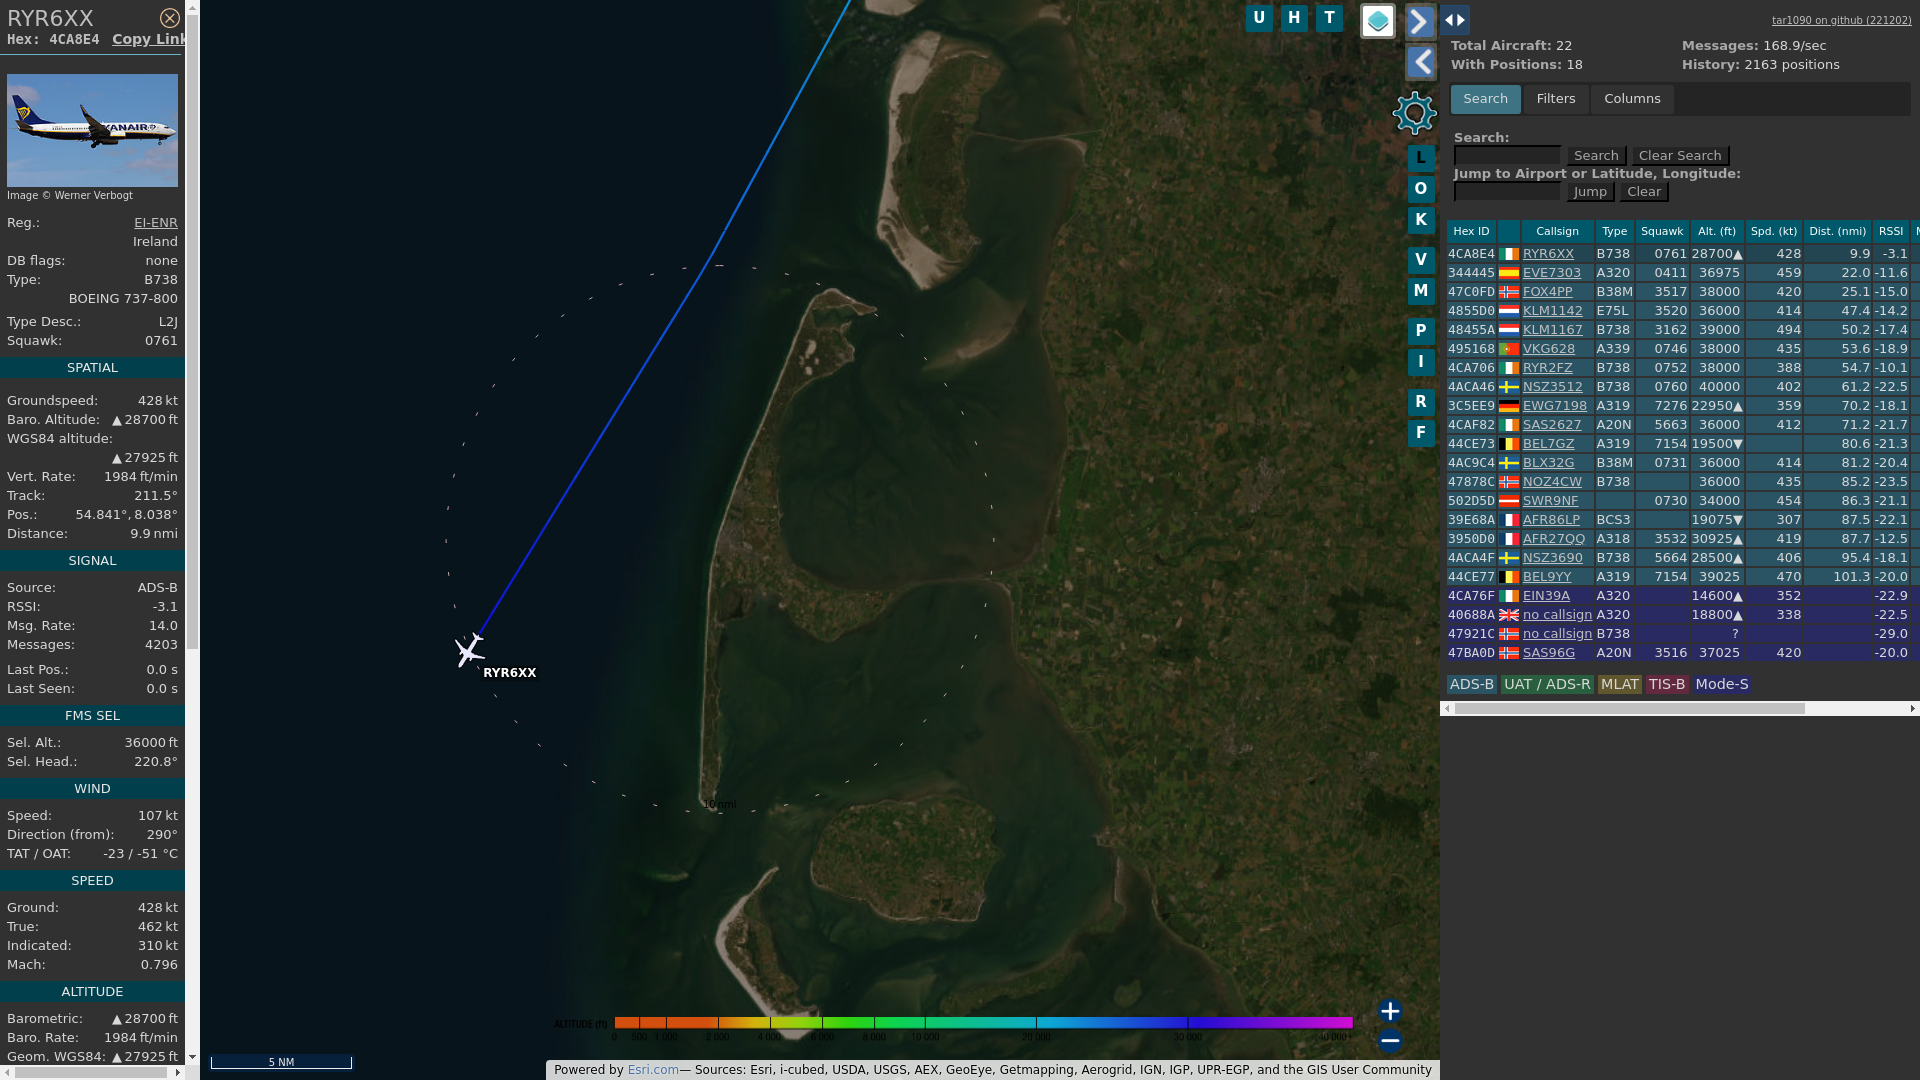Click the sidebar width double-arrow toggle icon
The image size is (1920, 1080).
(x=1455, y=20)
